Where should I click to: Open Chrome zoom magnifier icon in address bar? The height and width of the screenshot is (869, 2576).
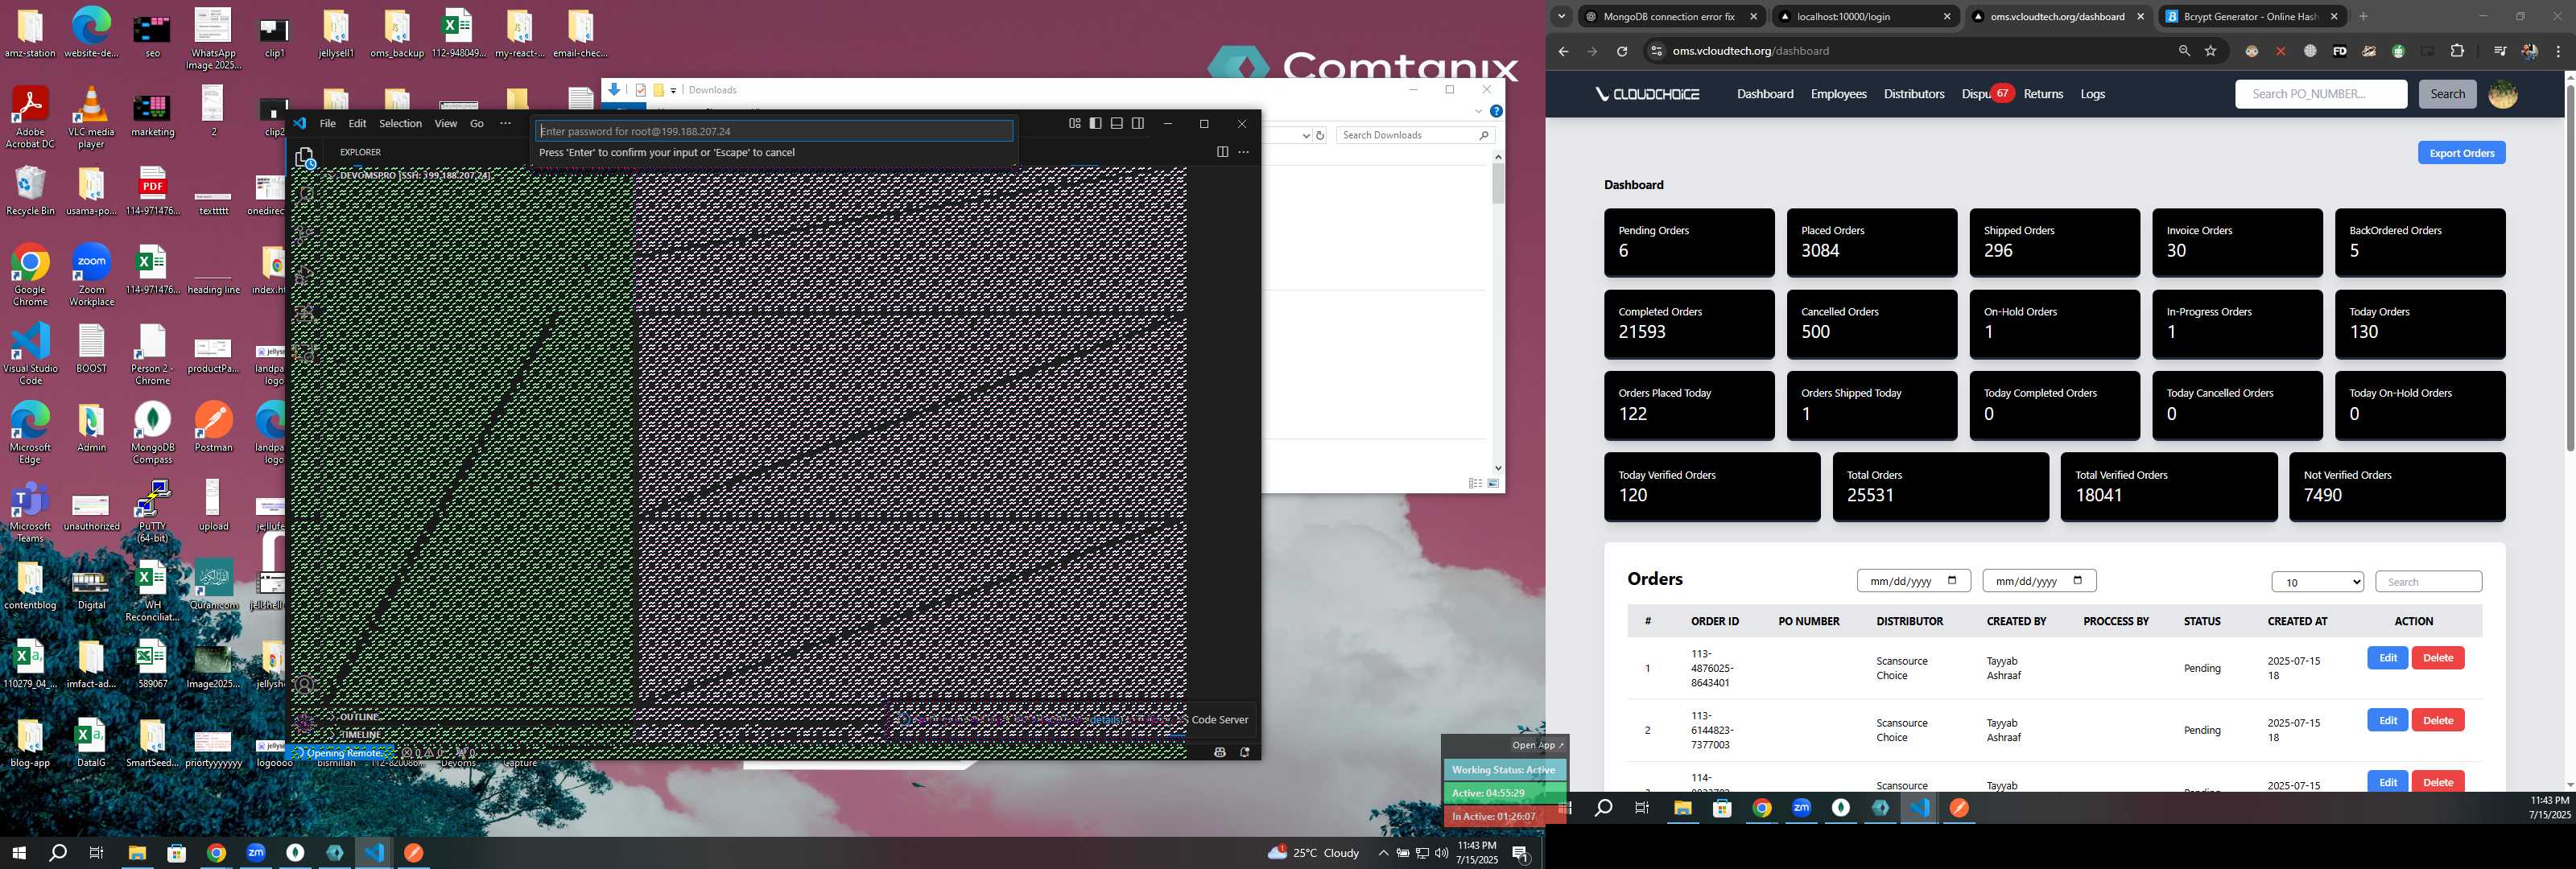2184,51
